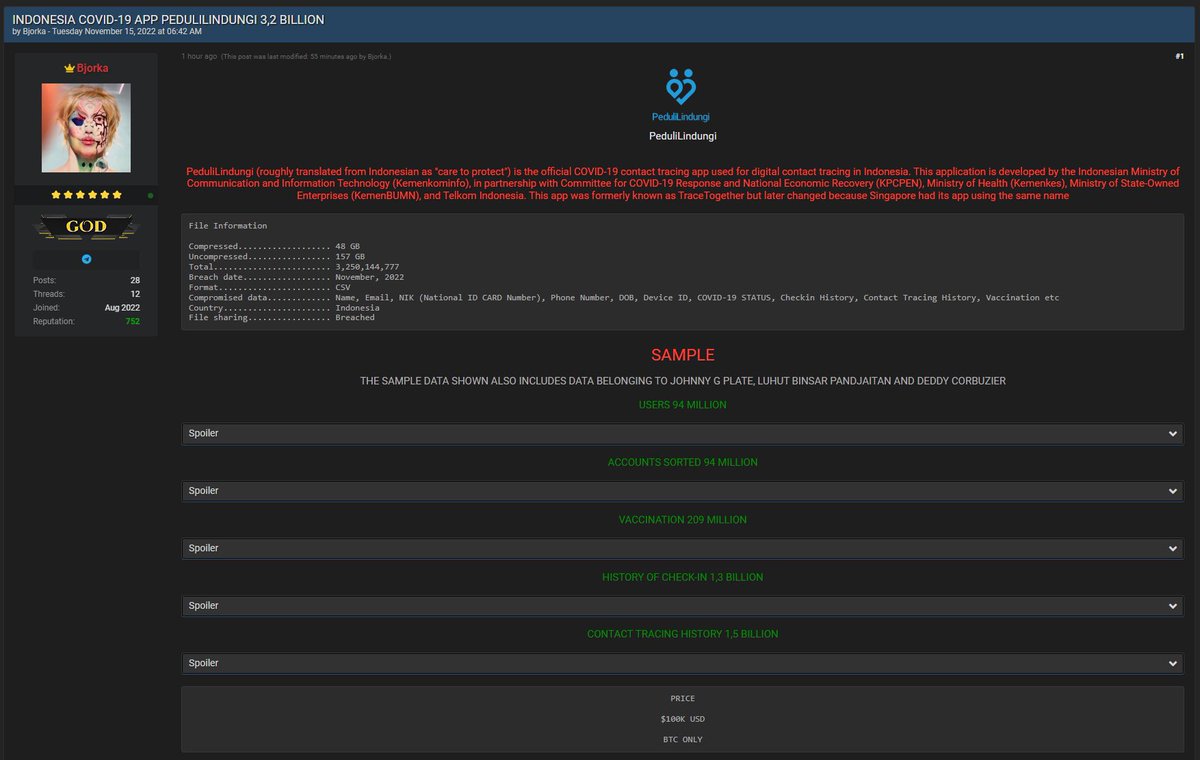Click the Total 3,250,144,777 line

[x=294, y=267]
